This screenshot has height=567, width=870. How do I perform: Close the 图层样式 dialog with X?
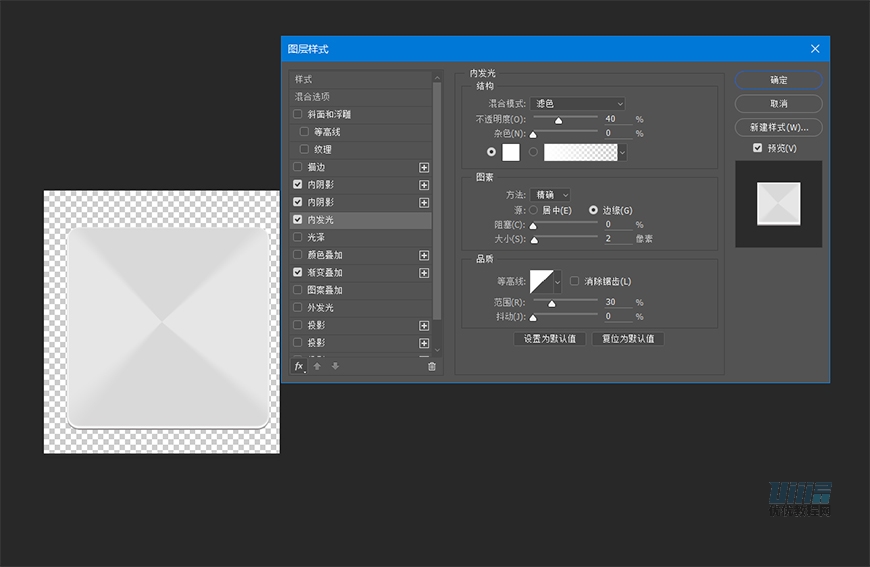[x=815, y=49]
